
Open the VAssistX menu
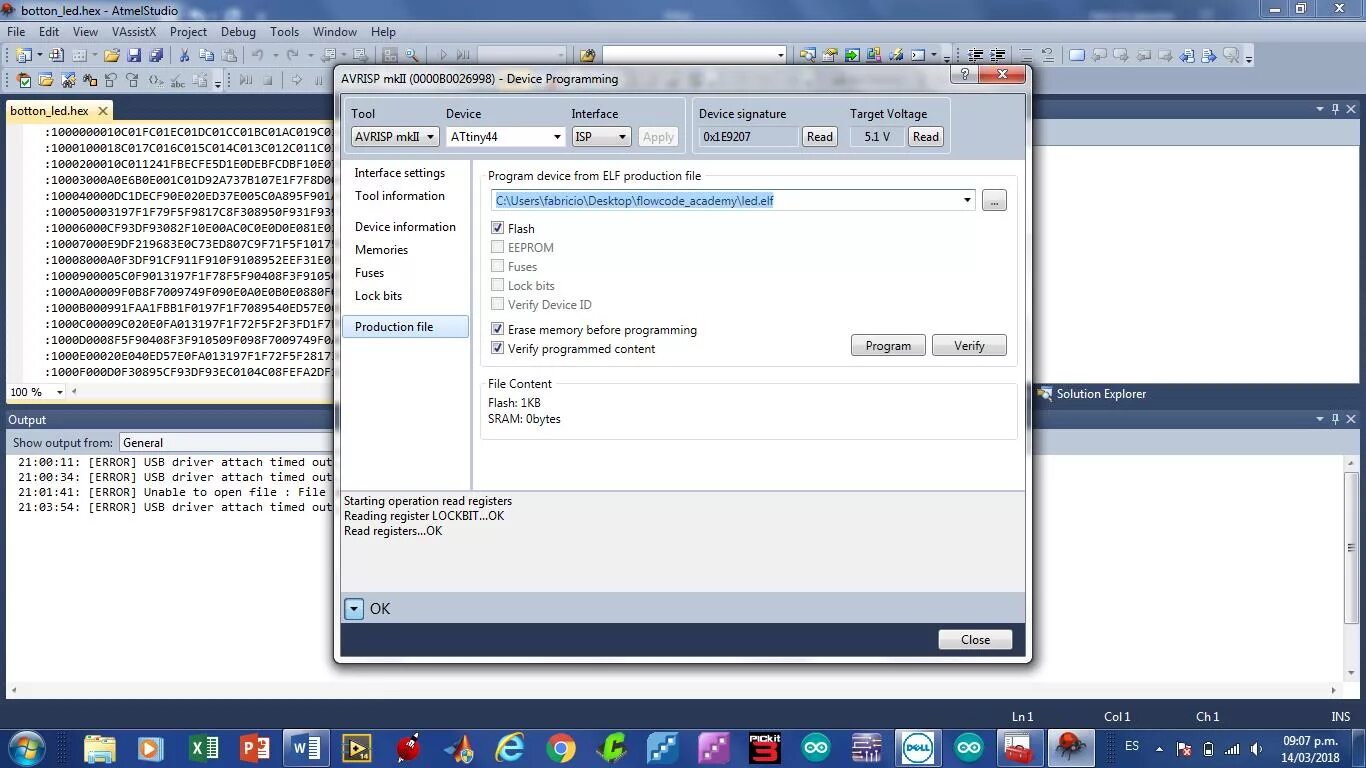tap(134, 31)
